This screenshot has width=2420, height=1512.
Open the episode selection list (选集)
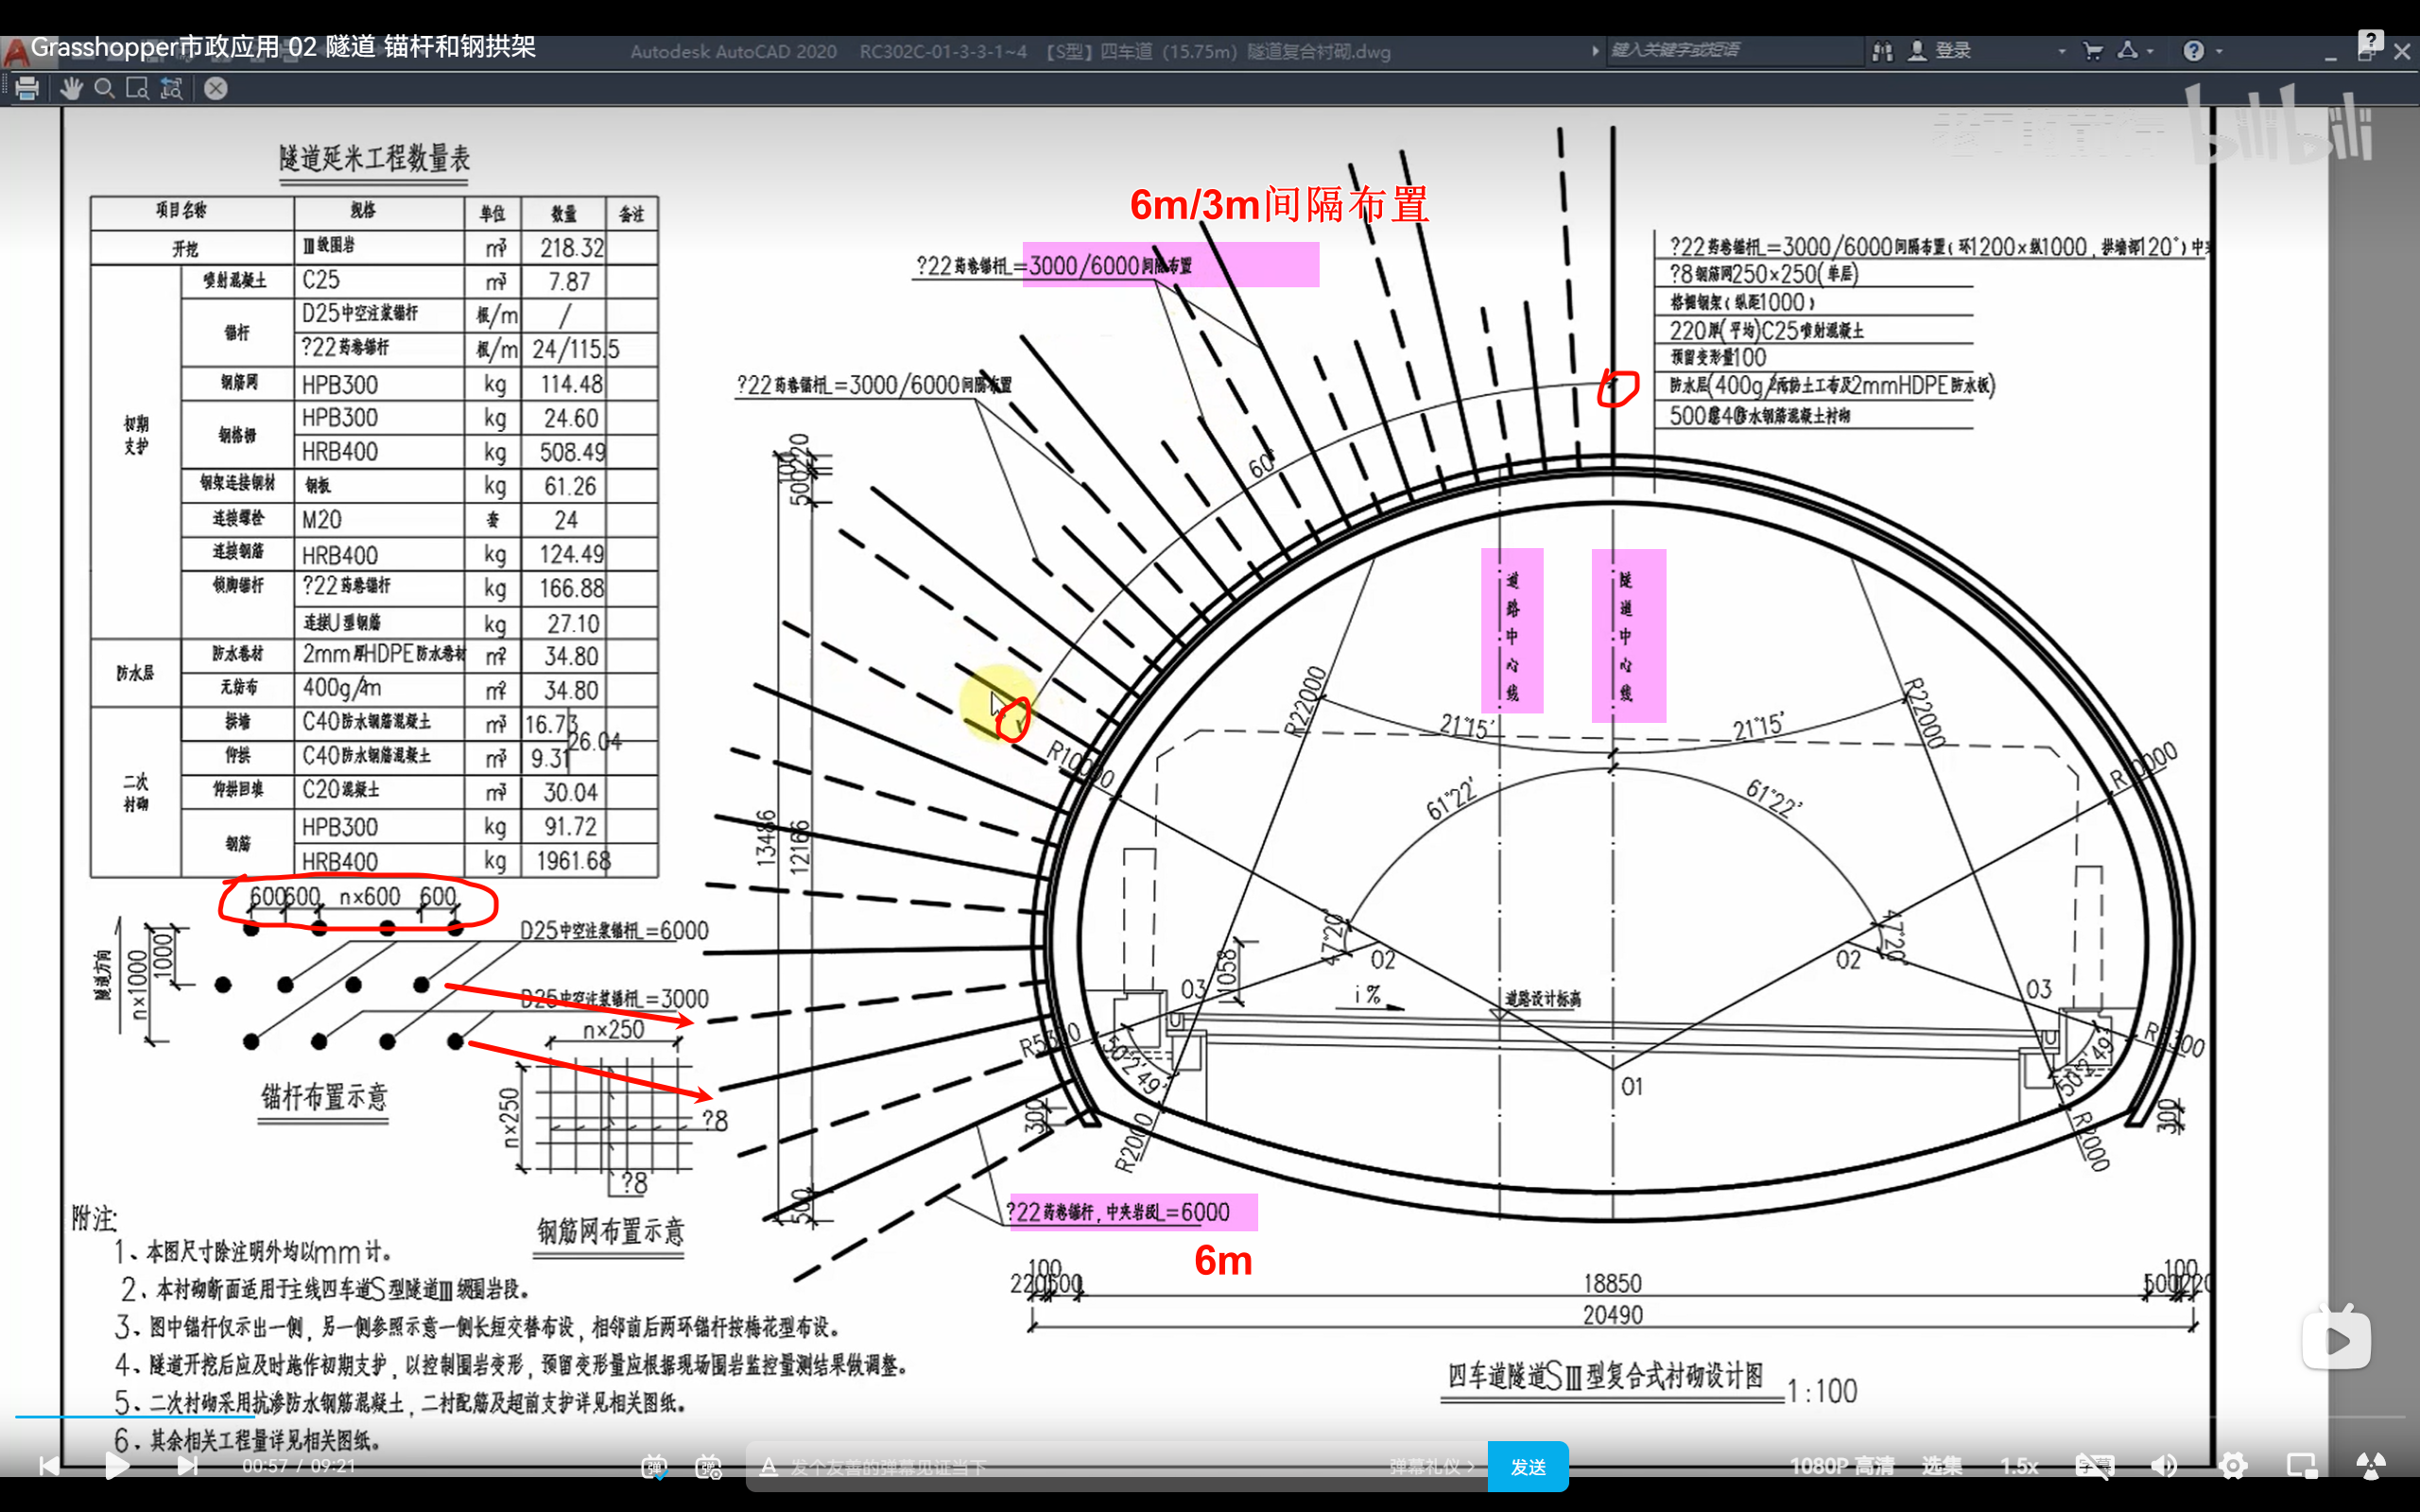(x=1941, y=1466)
